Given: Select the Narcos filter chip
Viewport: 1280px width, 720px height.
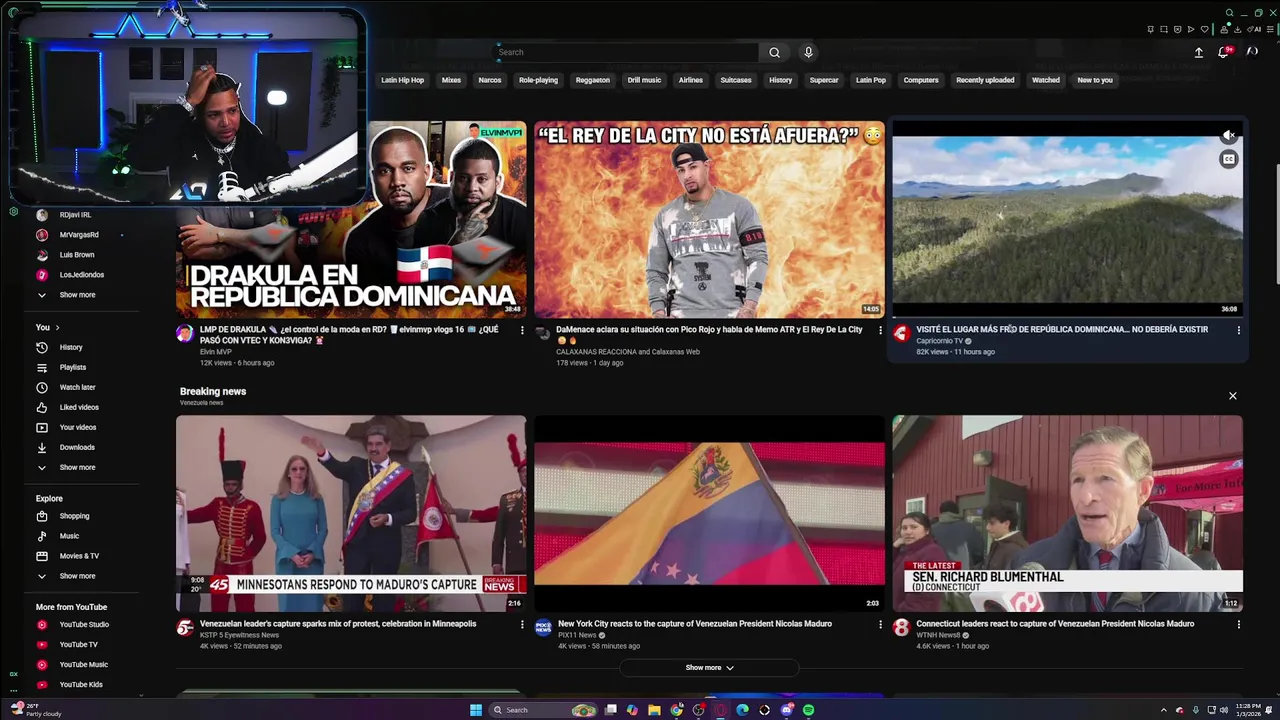Looking at the screenshot, I should [x=490, y=80].
